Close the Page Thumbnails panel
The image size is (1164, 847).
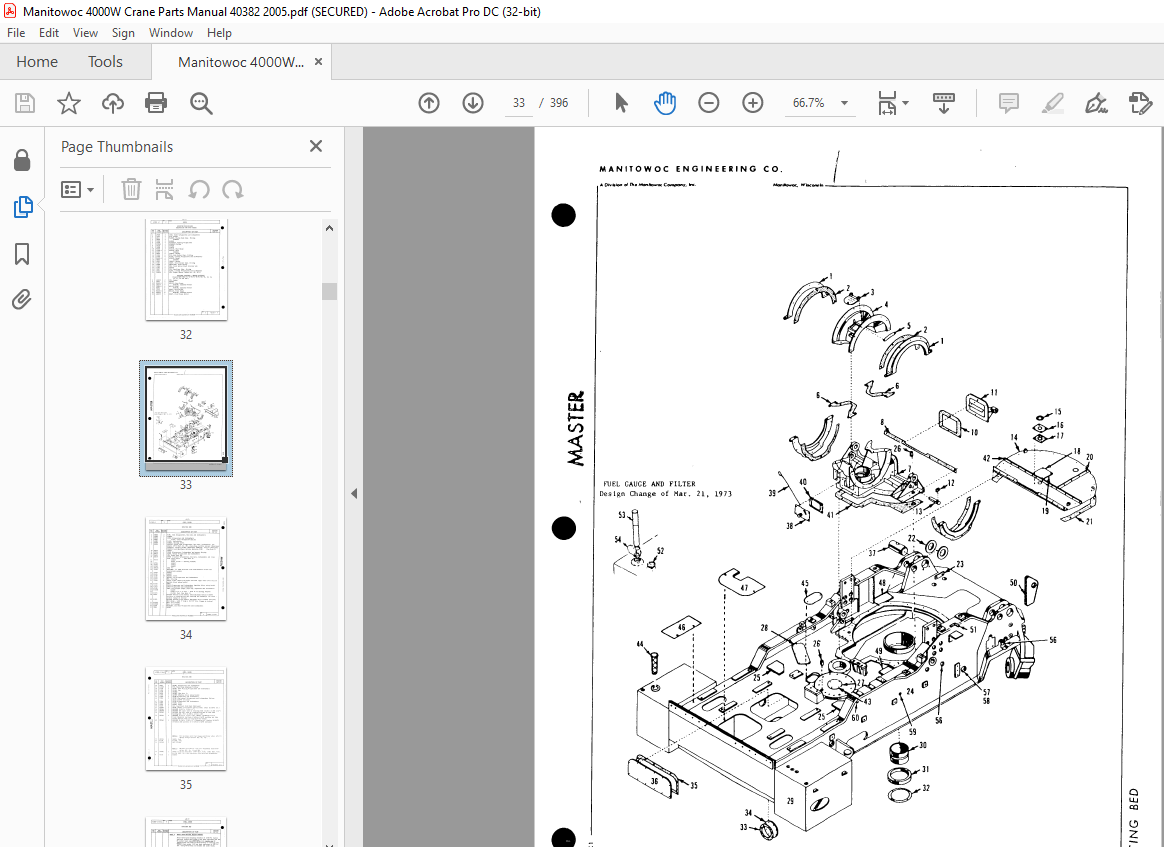[316, 146]
